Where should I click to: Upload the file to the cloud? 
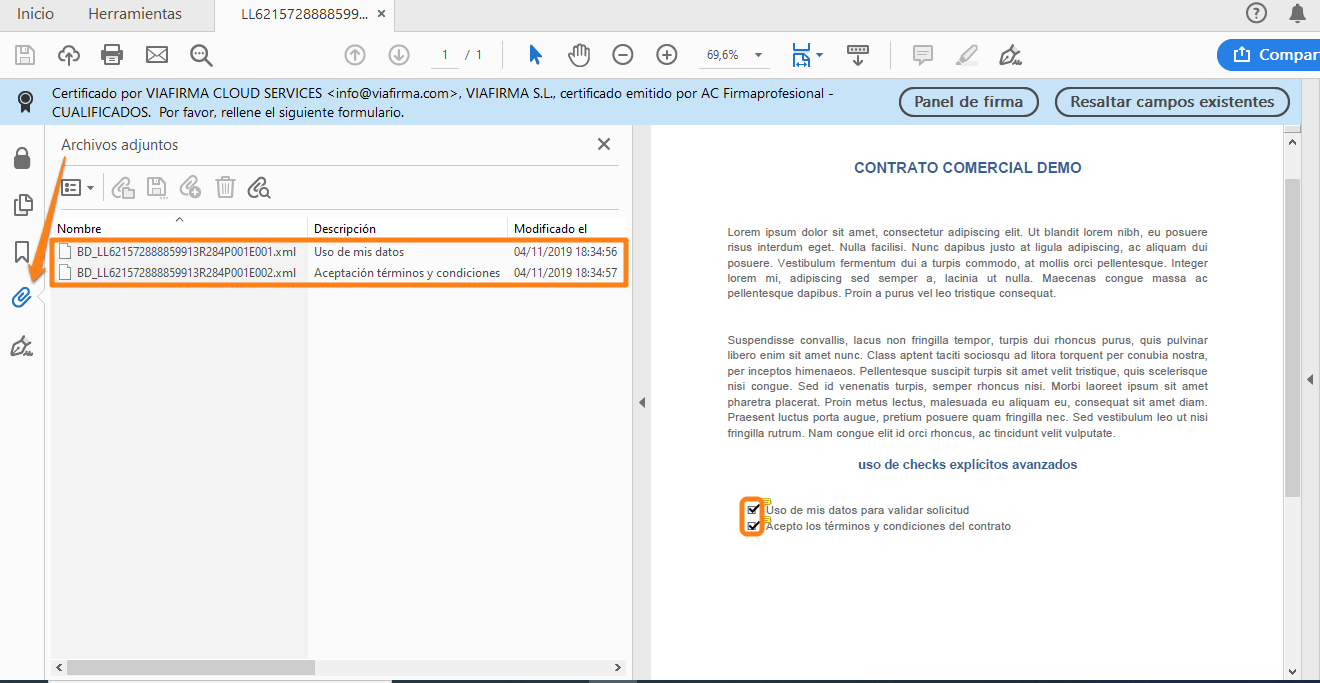point(69,55)
